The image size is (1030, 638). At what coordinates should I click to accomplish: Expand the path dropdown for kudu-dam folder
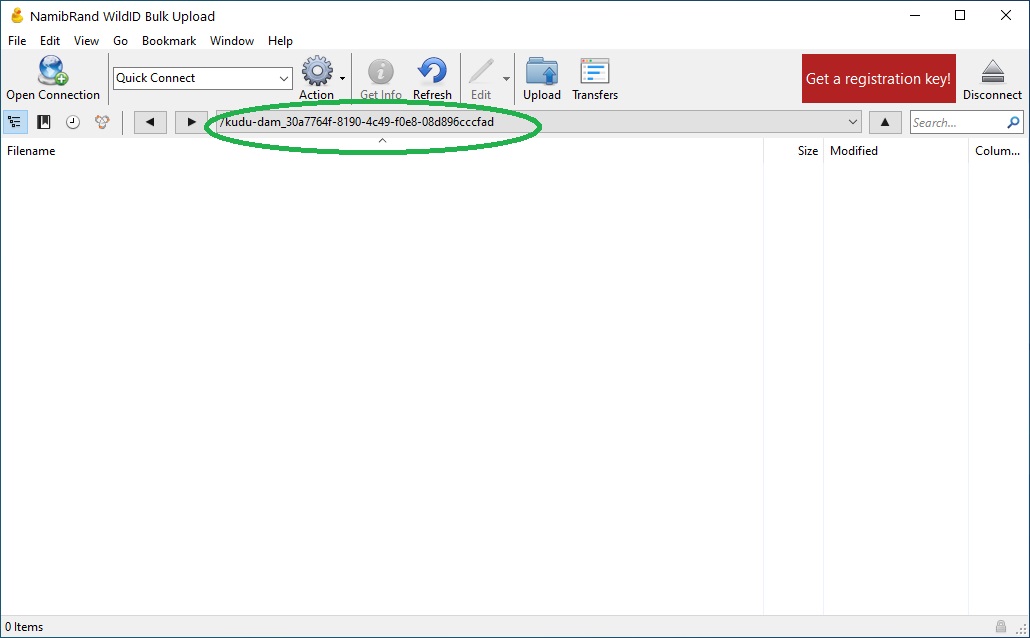click(853, 122)
